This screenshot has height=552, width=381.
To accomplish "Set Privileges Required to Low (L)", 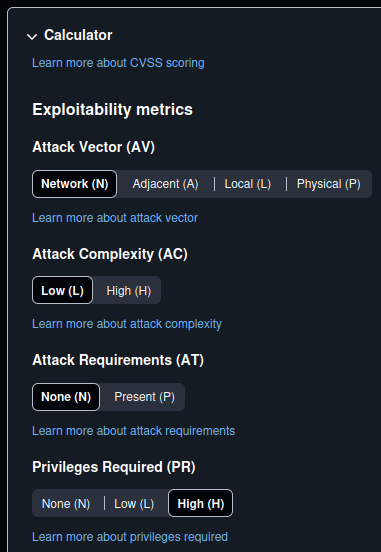I will click(134, 504).
